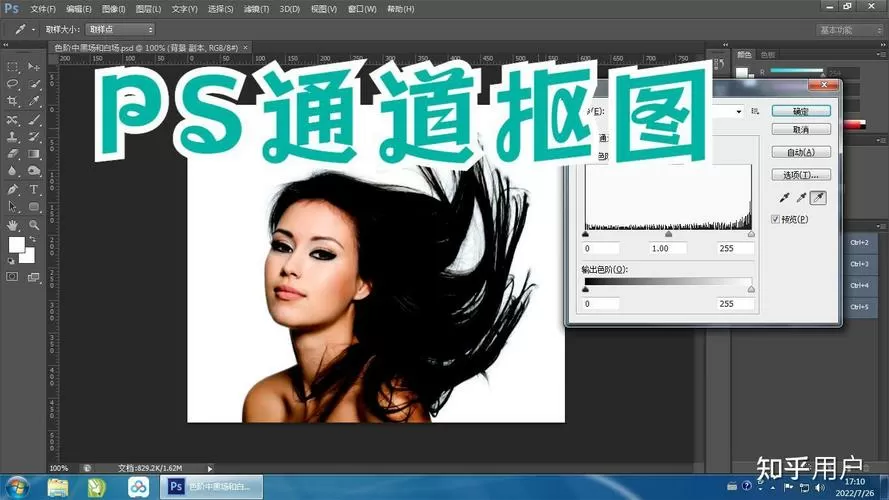
Task: Click the gray point eyedropper in Levels
Action: (801, 197)
